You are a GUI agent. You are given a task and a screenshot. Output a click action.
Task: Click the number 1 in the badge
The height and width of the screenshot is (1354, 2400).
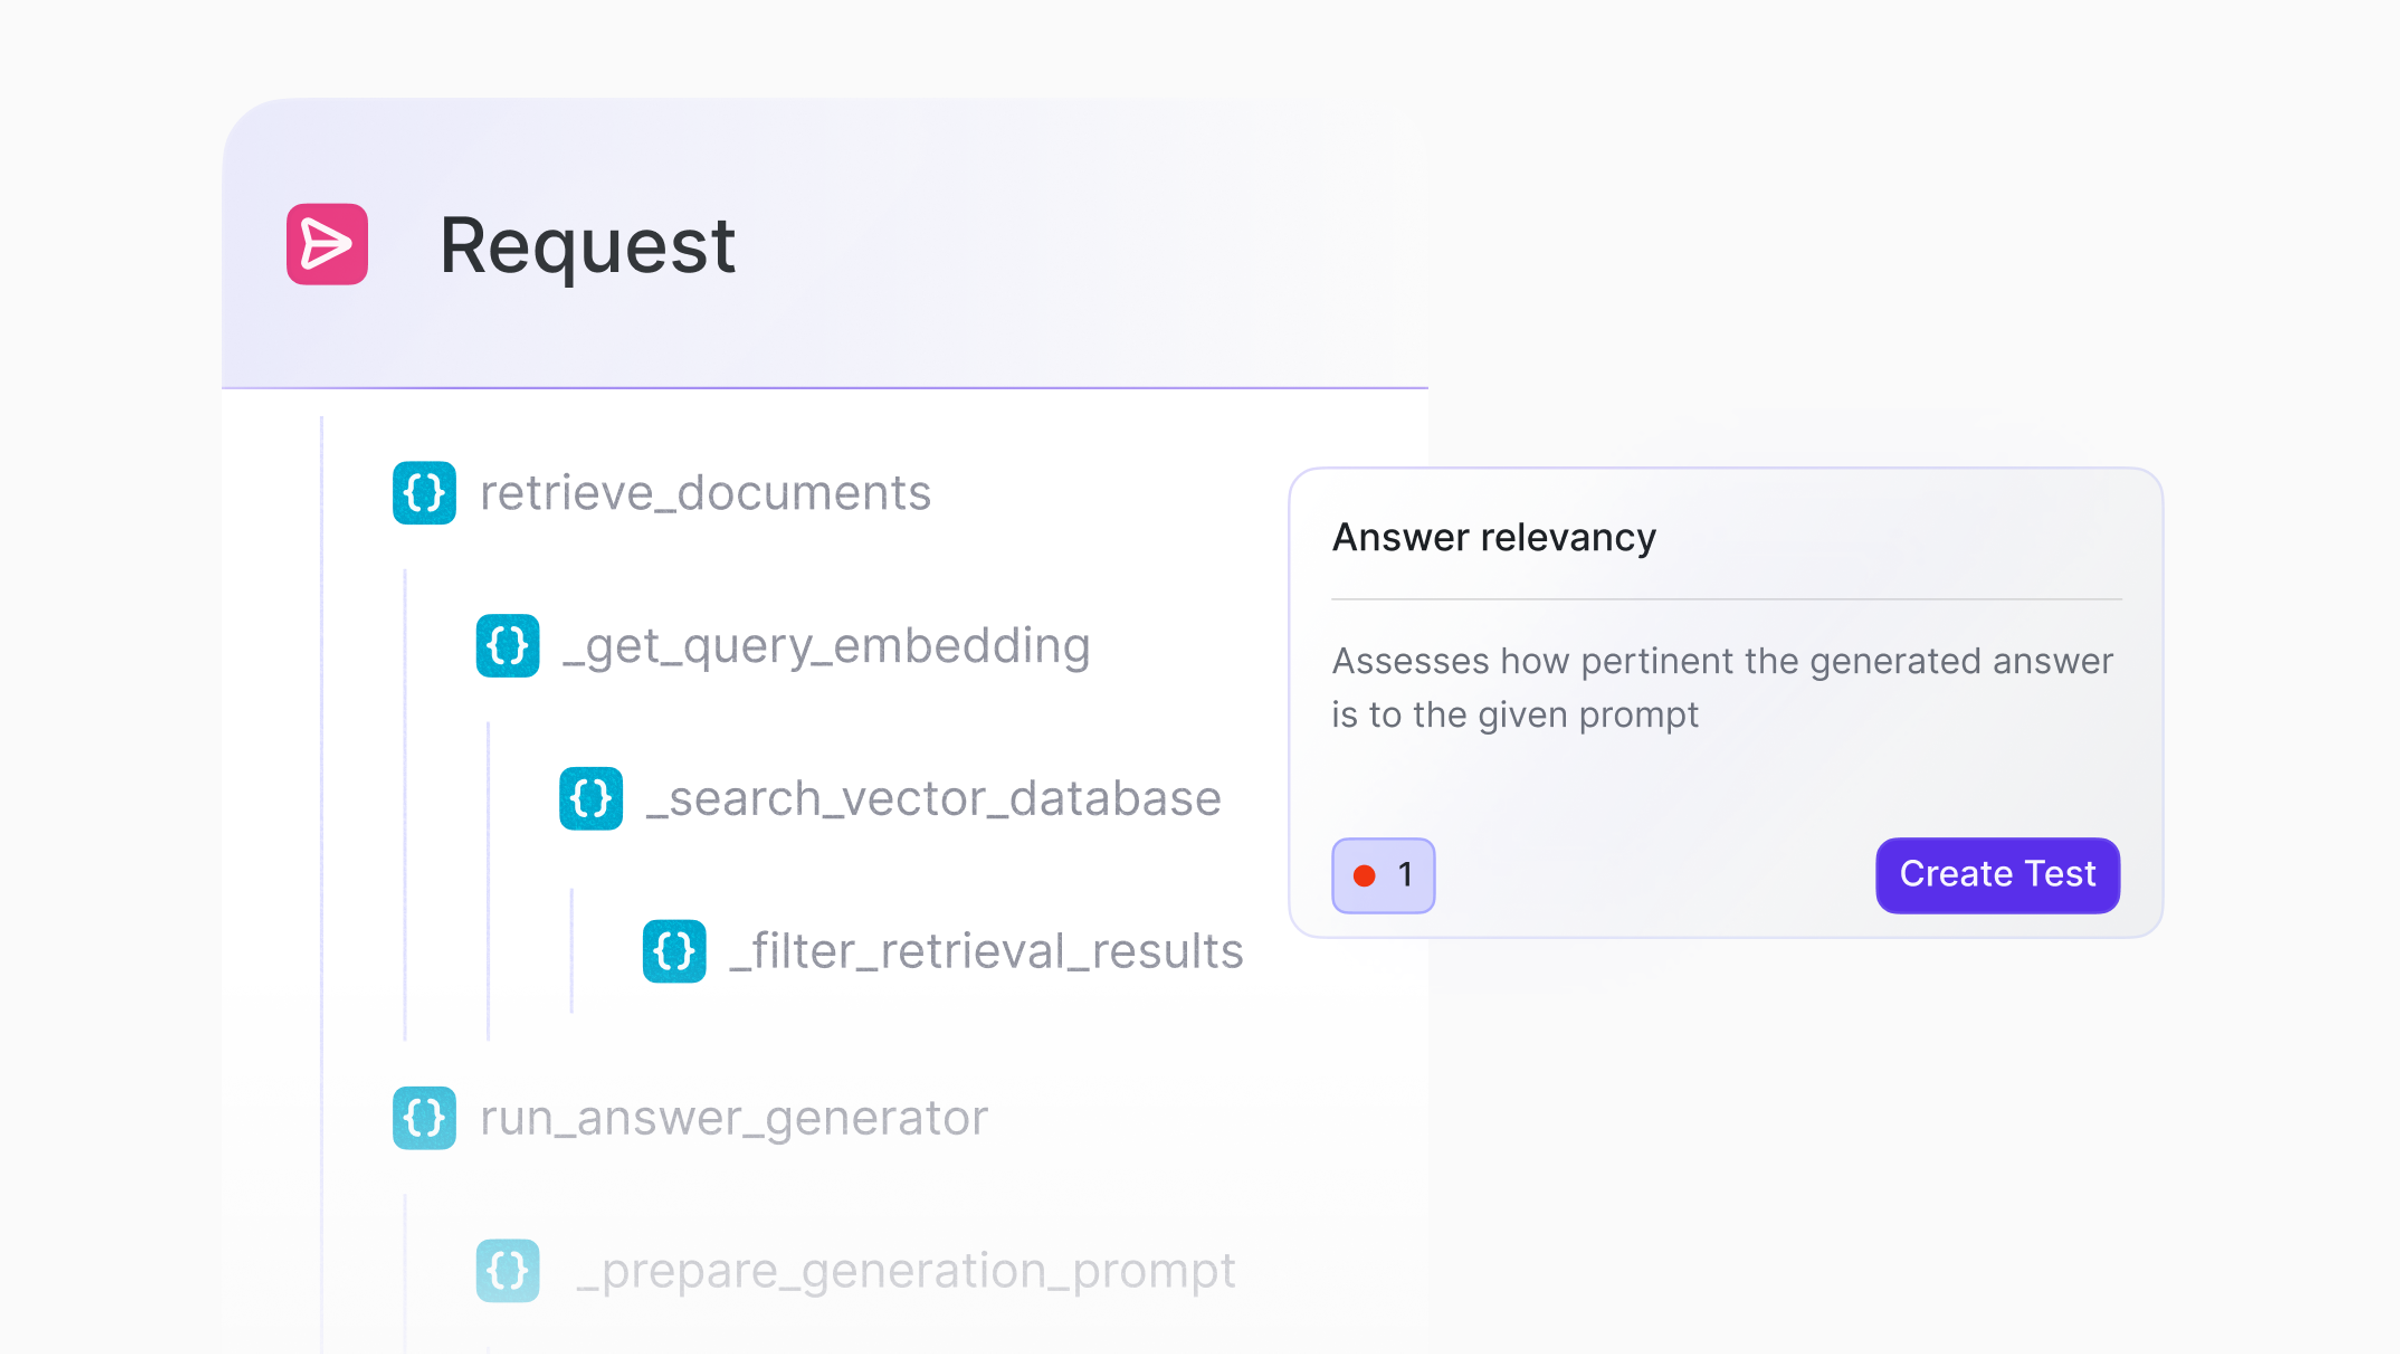(1405, 876)
